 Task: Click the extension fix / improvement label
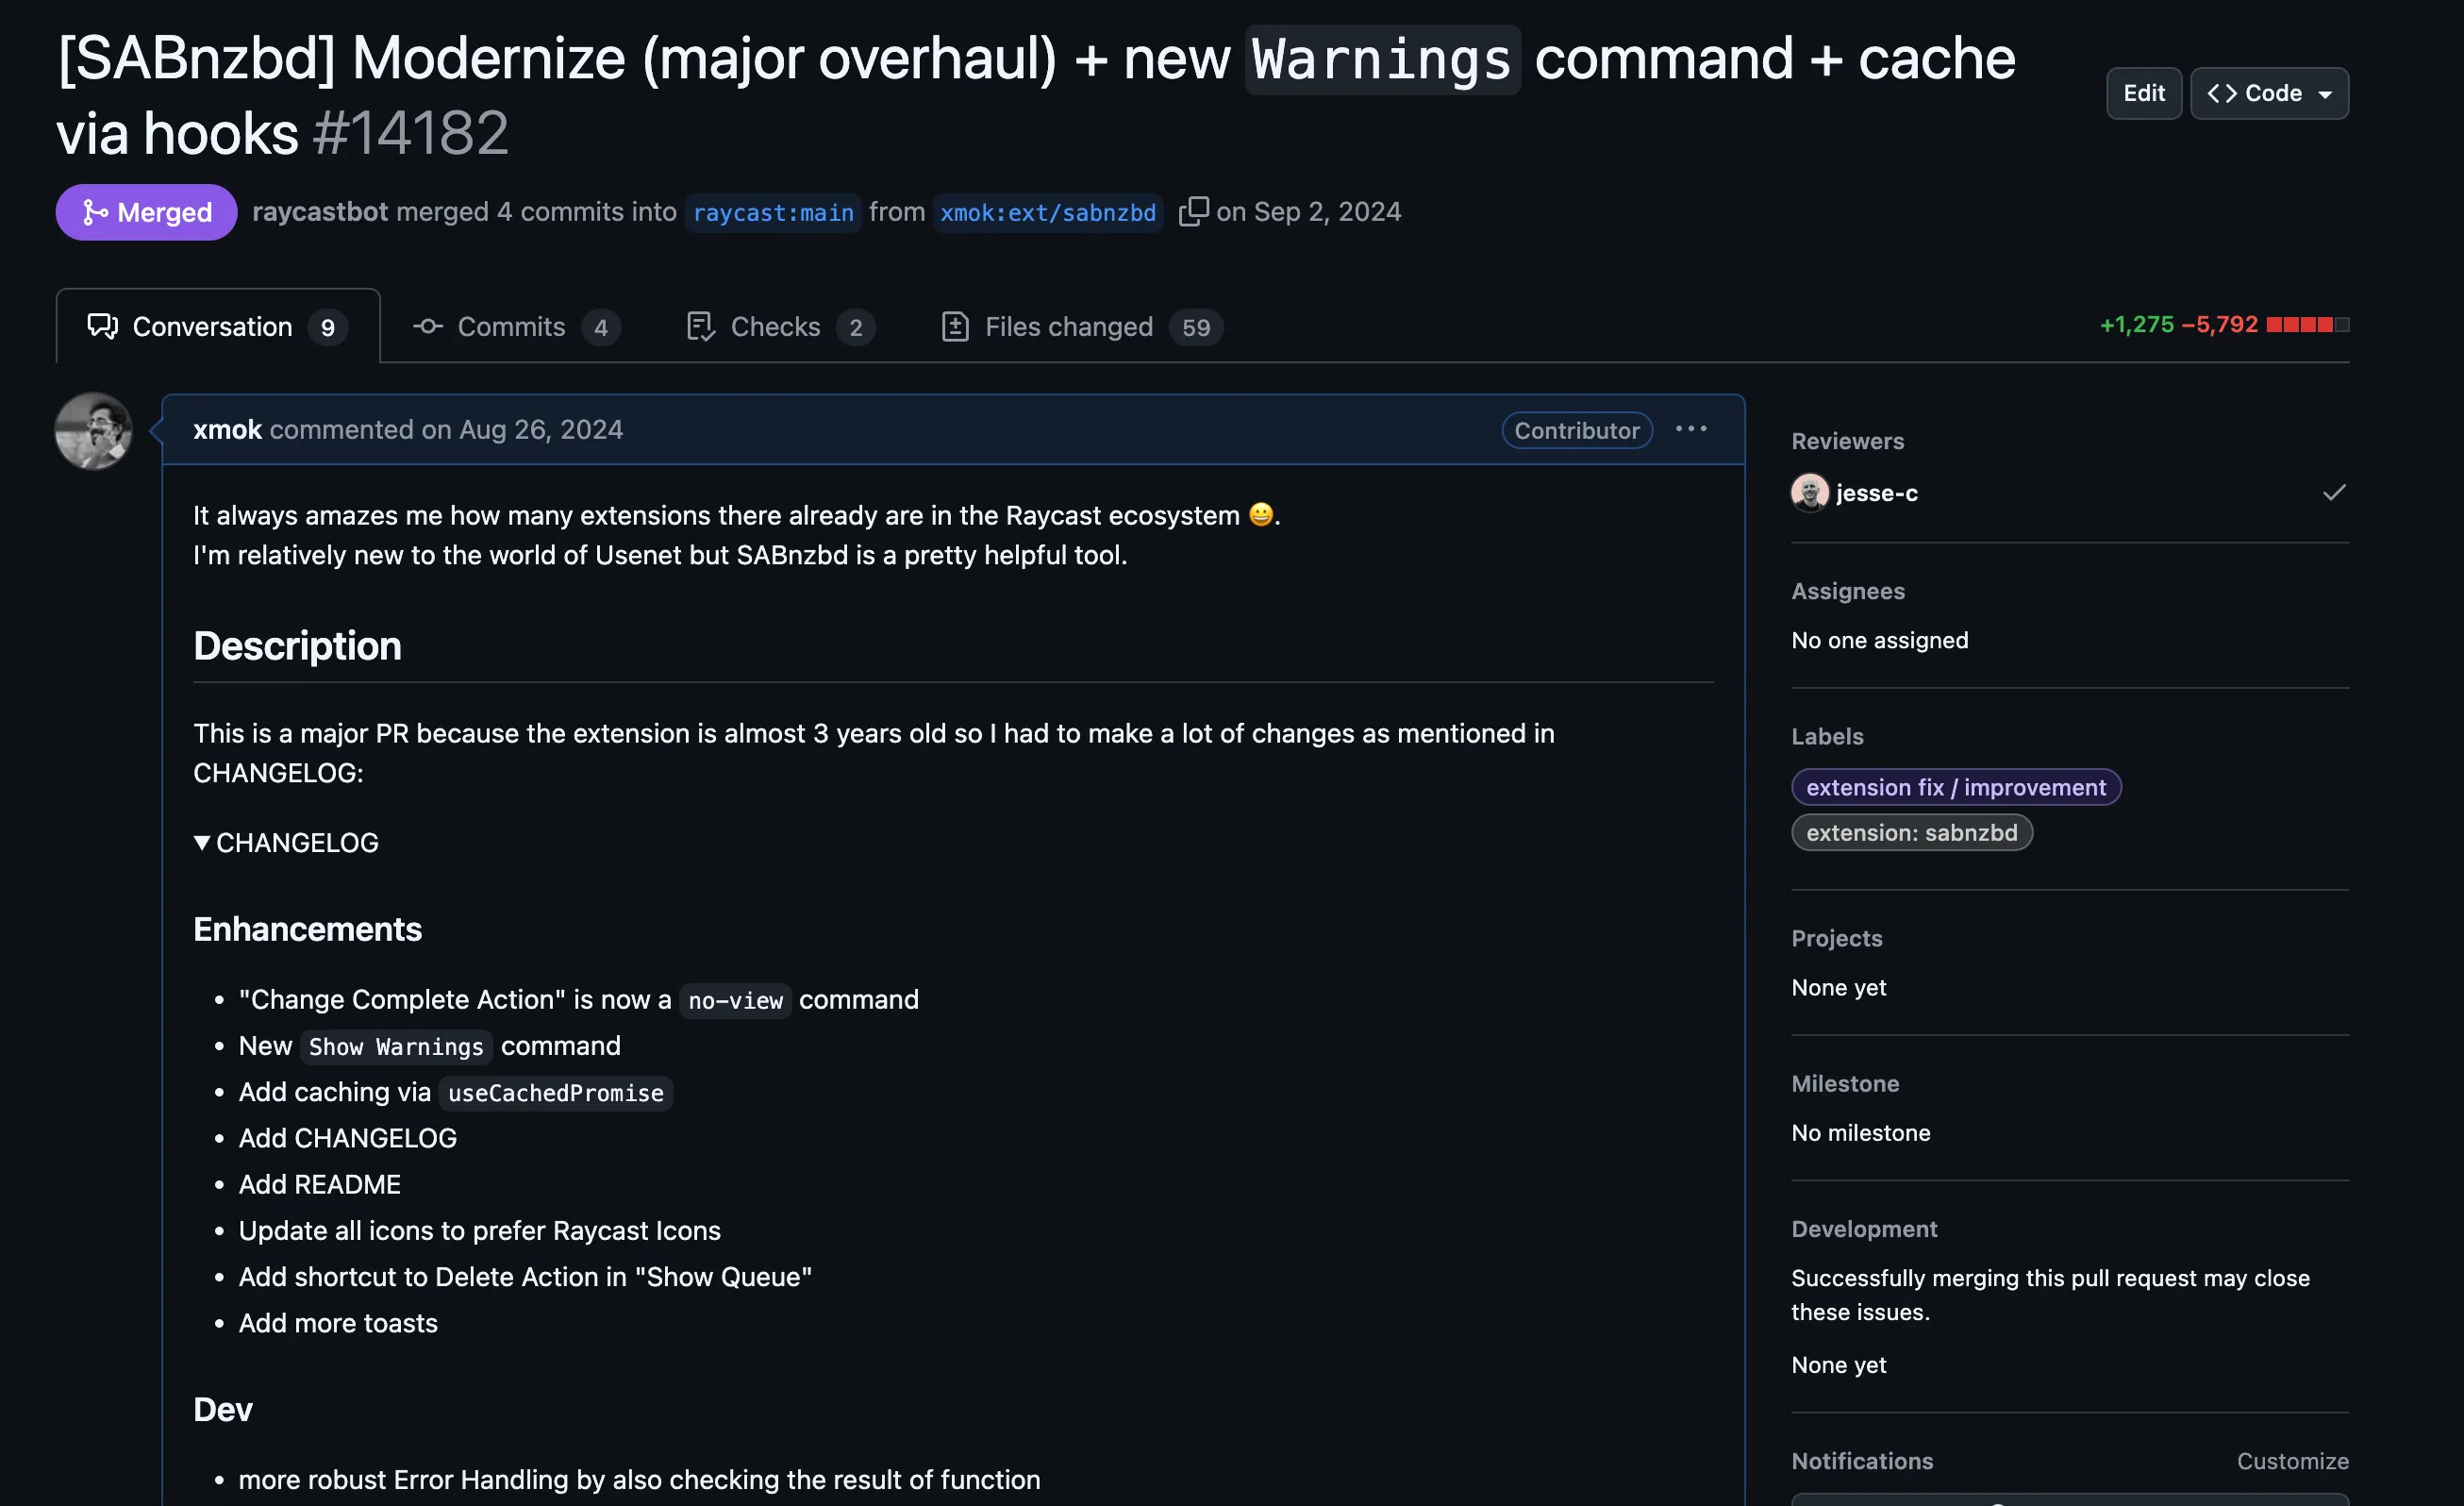pos(1955,787)
